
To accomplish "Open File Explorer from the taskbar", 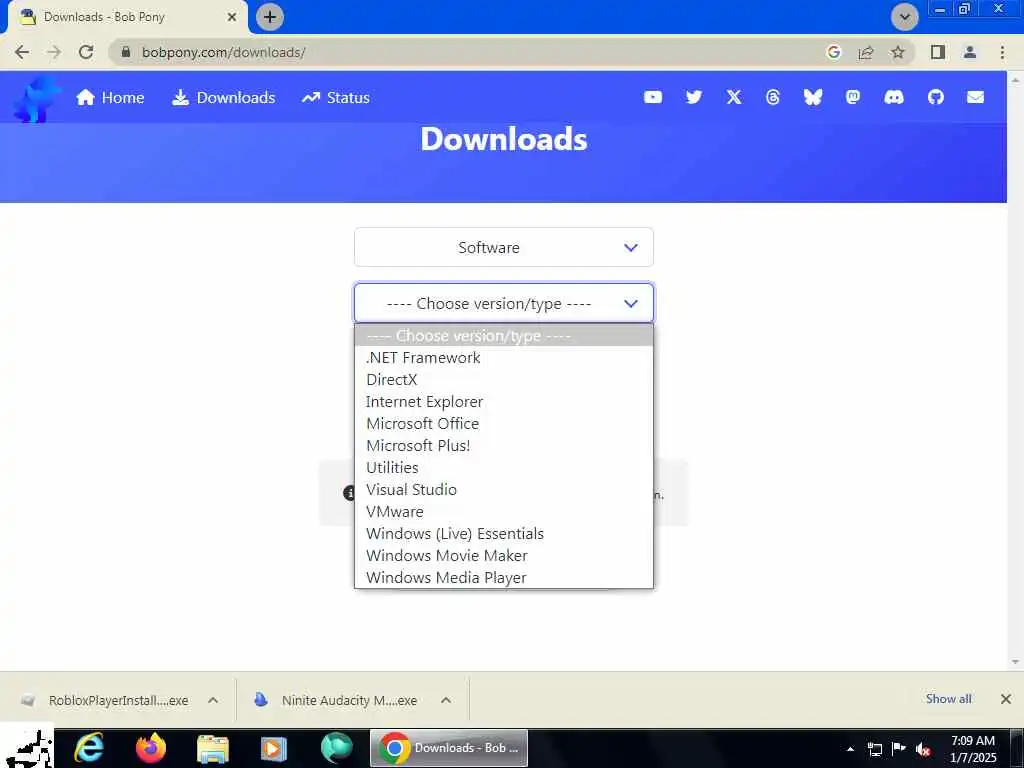I will (x=213, y=748).
